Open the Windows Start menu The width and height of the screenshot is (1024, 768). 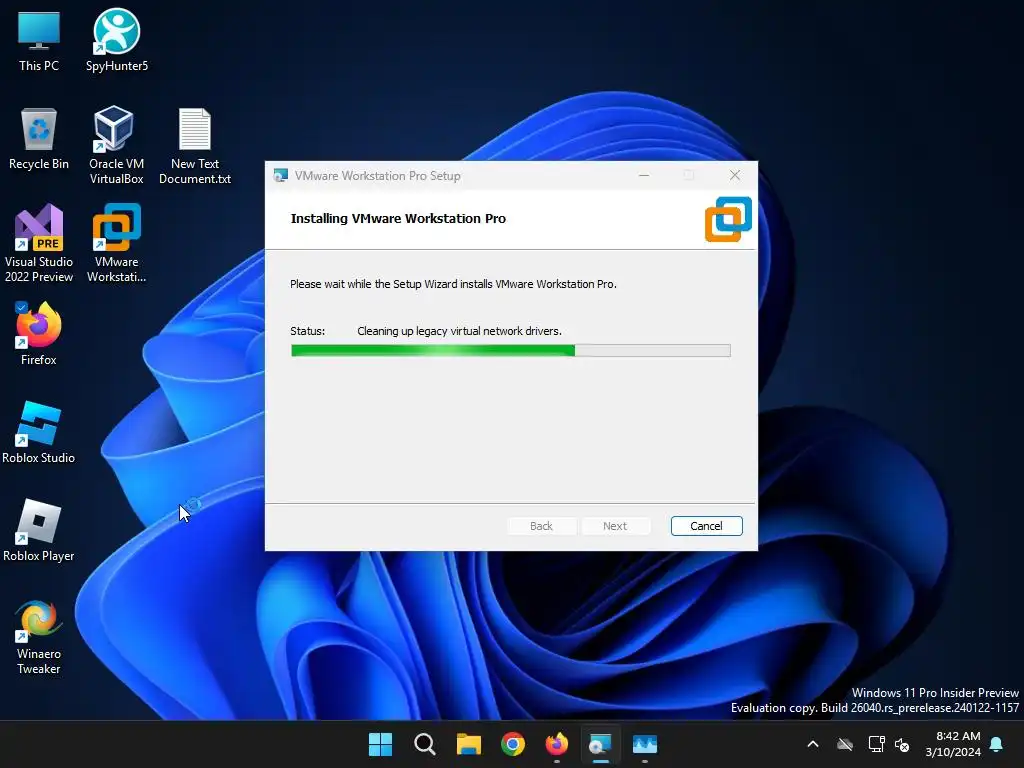pyautogui.click(x=380, y=744)
